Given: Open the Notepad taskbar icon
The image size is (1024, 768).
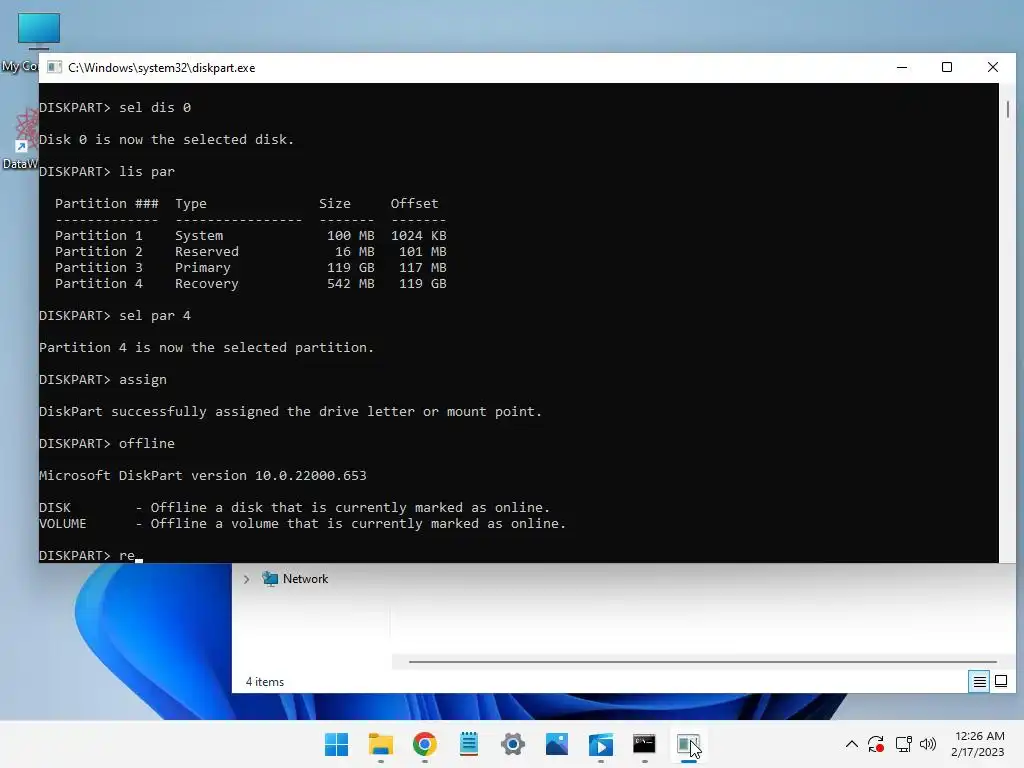Looking at the screenshot, I should coord(469,744).
